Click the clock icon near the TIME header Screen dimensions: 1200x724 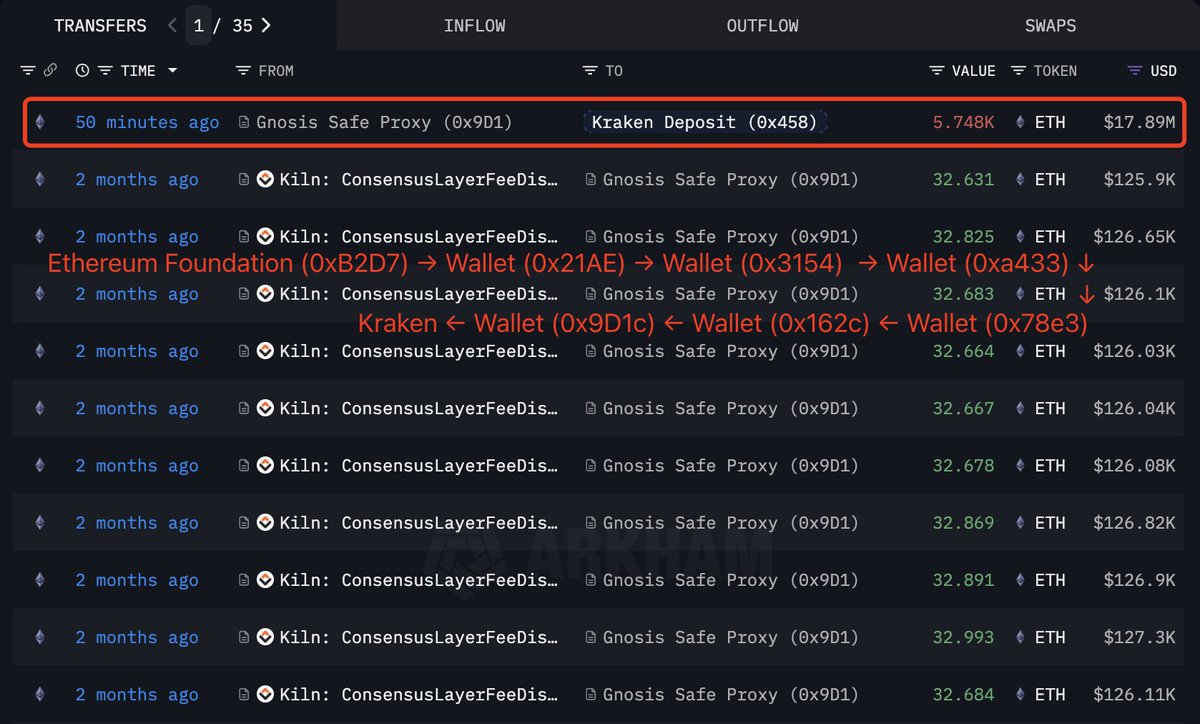click(x=81, y=70)
